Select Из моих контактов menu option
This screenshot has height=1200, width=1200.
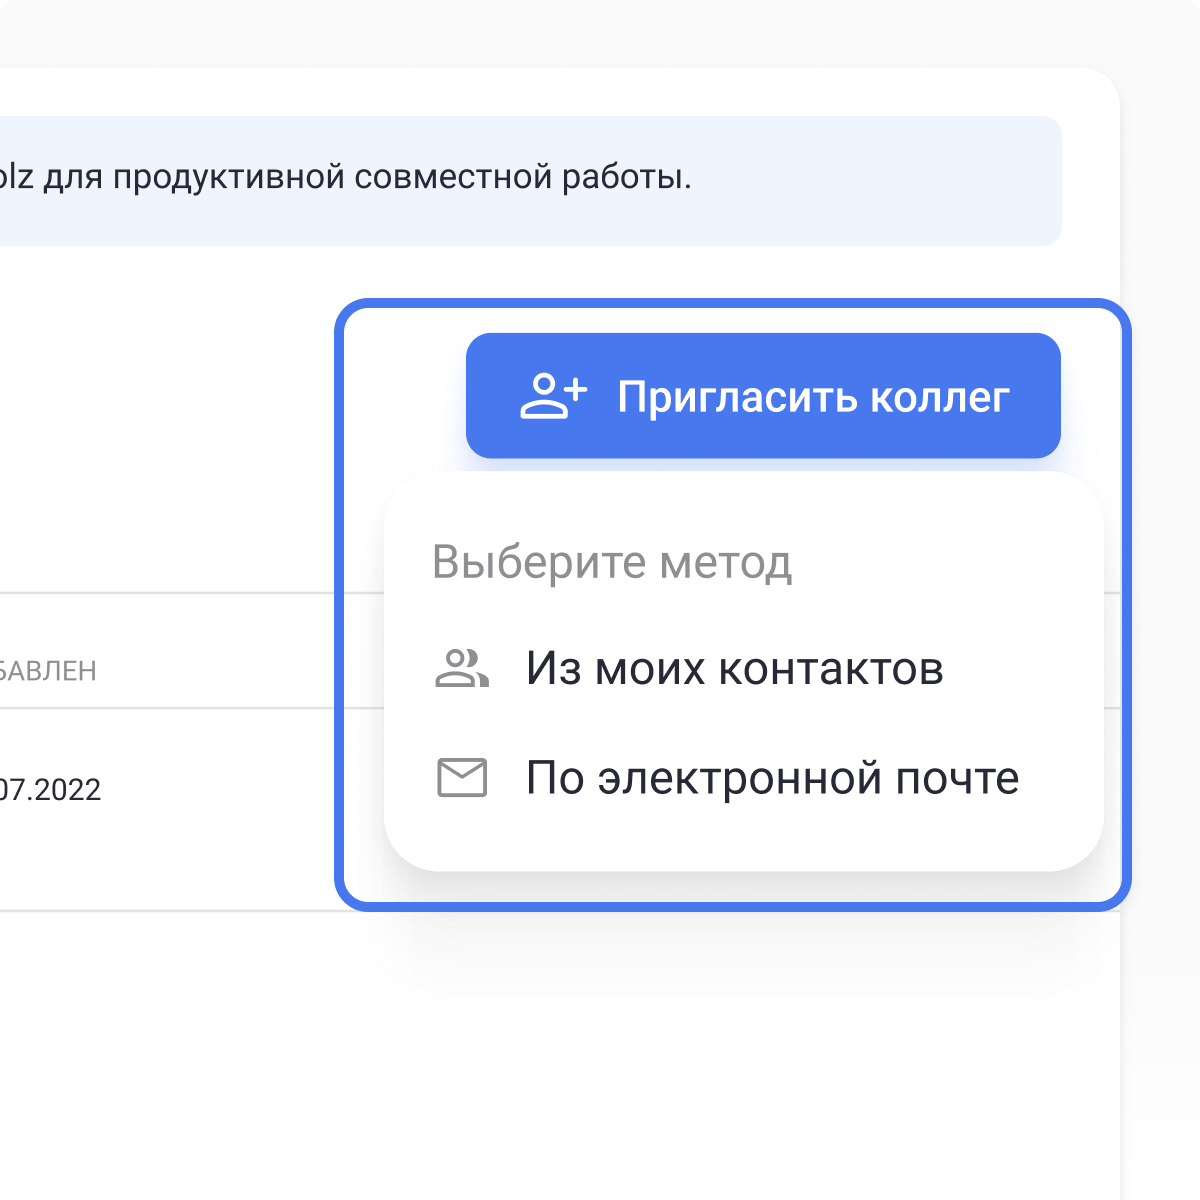tap(735, 668)
